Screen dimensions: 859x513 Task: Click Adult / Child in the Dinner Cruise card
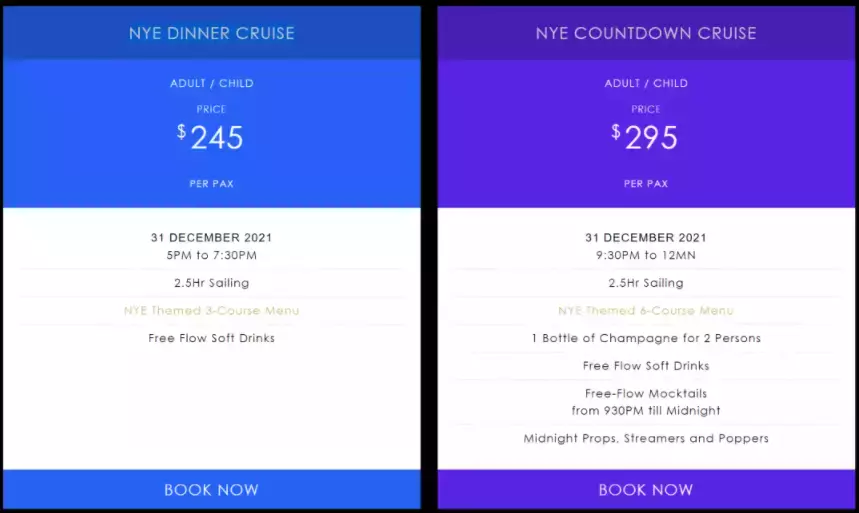coord(211,83)
